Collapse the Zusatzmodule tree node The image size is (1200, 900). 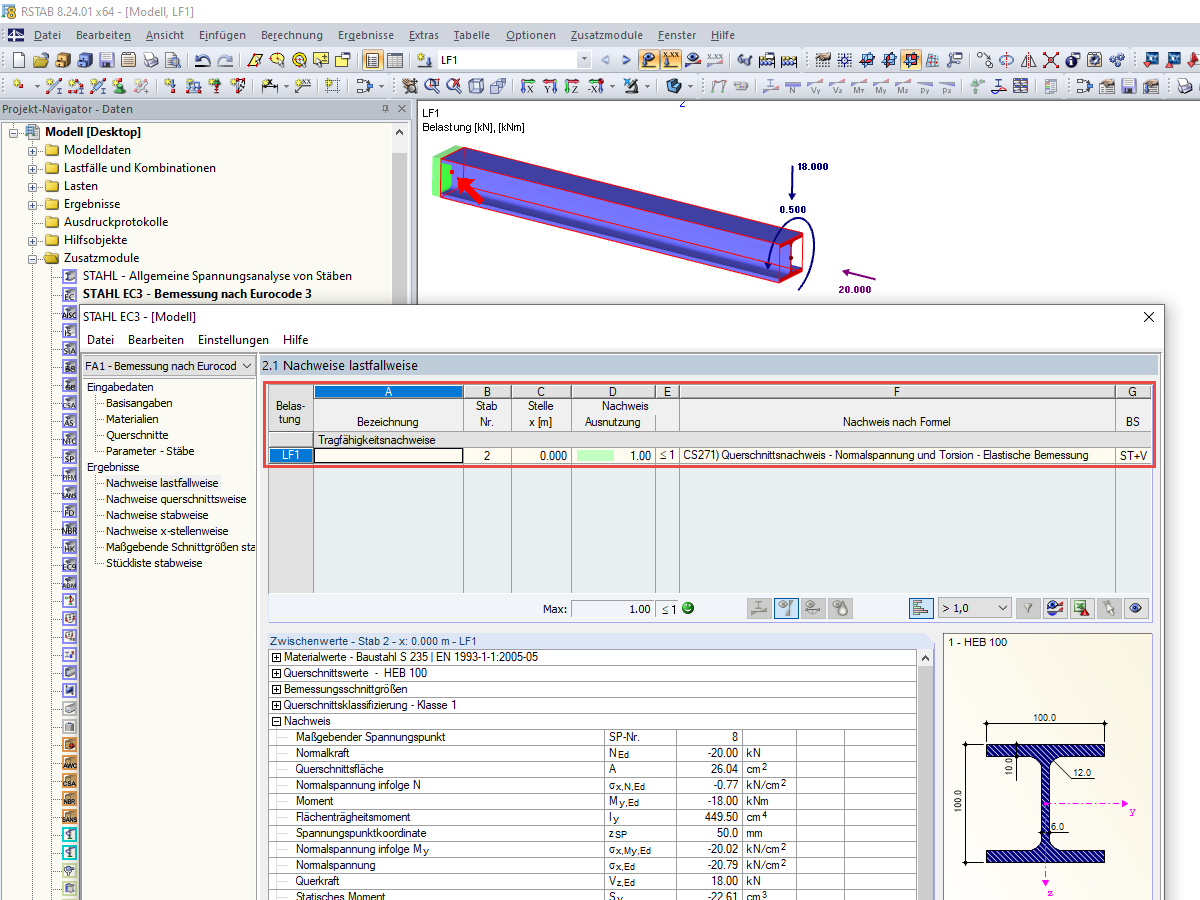[32, 258]
